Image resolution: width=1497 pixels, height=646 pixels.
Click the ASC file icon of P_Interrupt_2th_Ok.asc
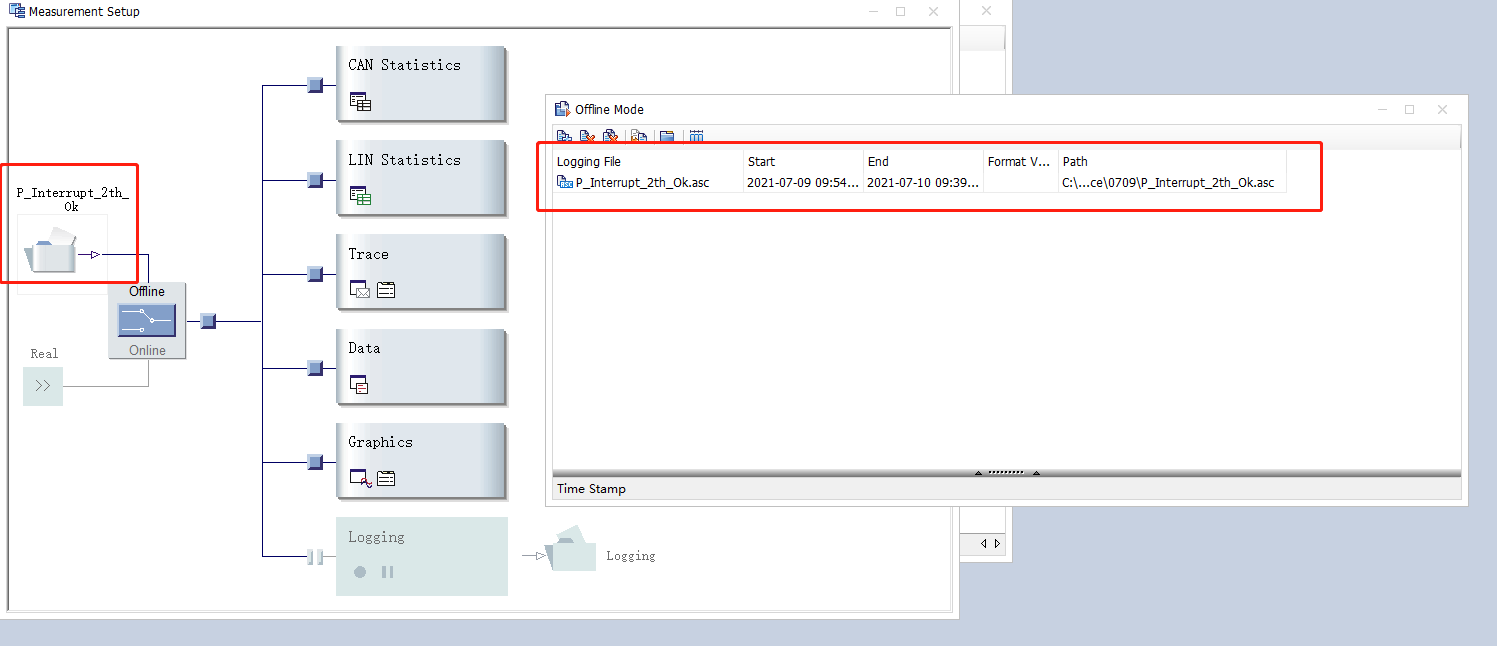[565, 182]
